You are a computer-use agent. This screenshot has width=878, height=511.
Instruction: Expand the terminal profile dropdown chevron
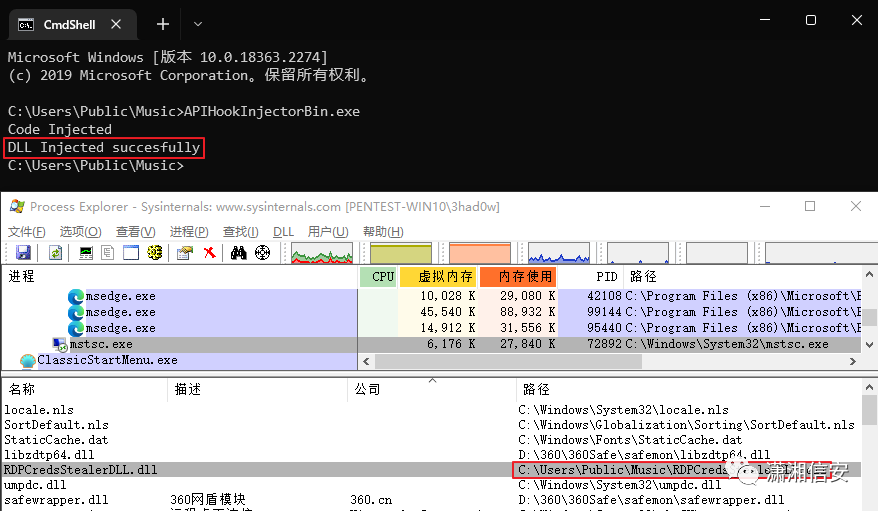pyautogui.click(x=198, y=24)
